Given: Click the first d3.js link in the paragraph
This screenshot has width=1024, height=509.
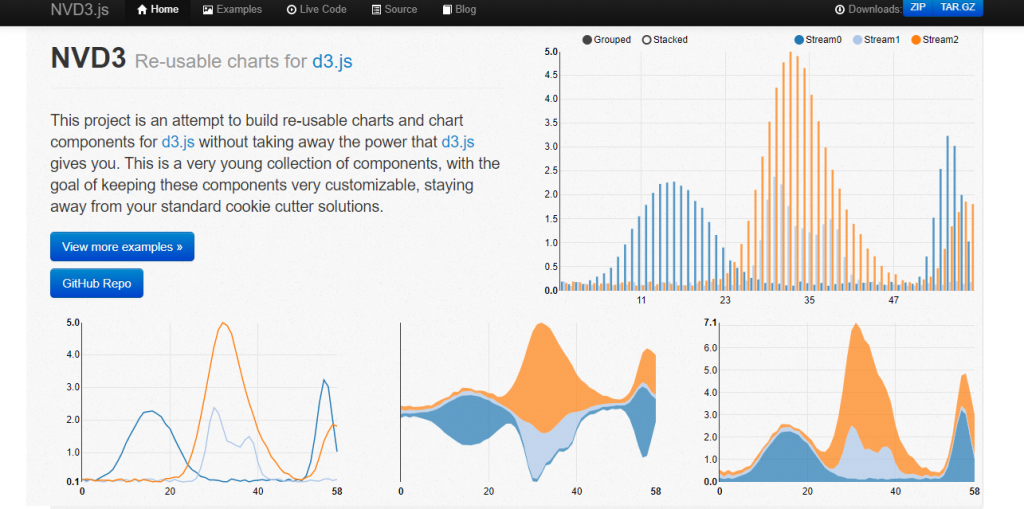Looking at the screenshot, I should tap(178, 141).
